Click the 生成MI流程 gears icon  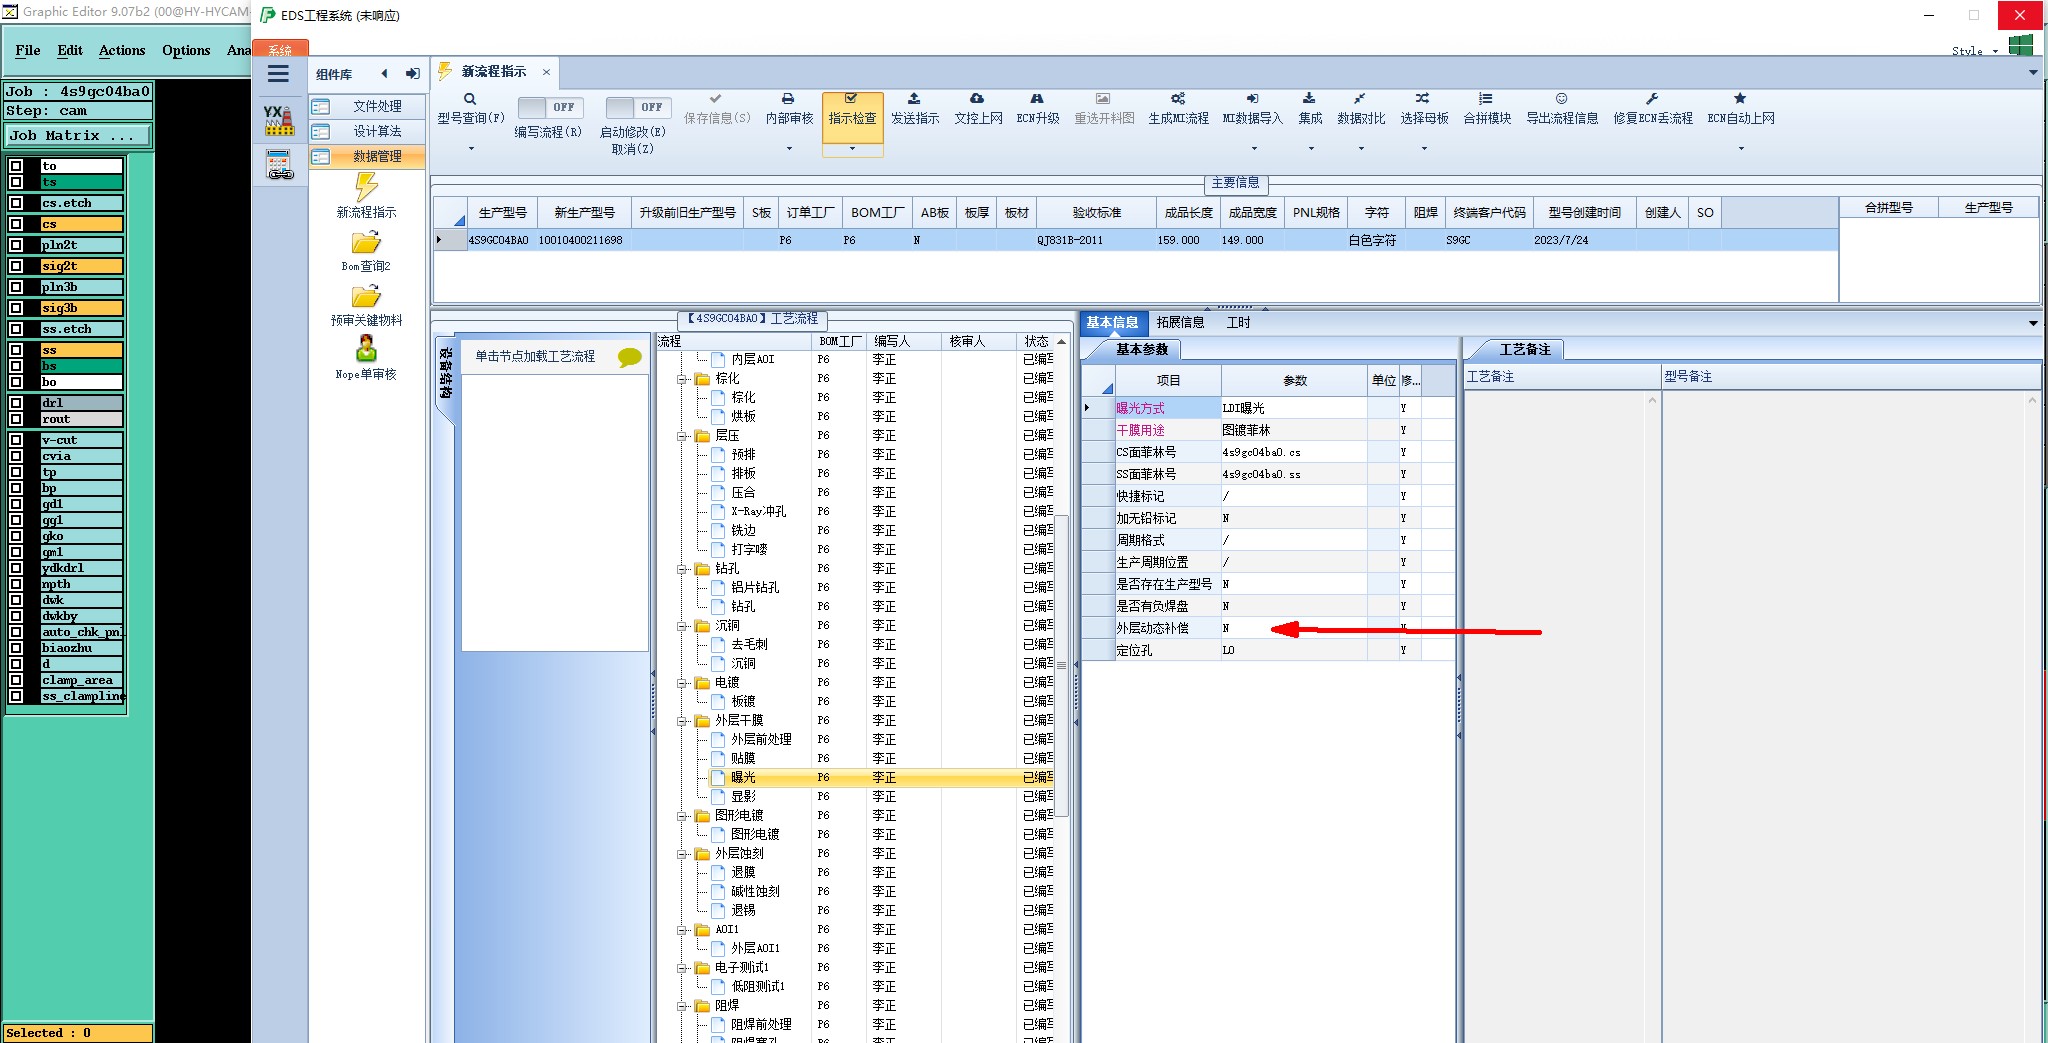(1178, 99)
